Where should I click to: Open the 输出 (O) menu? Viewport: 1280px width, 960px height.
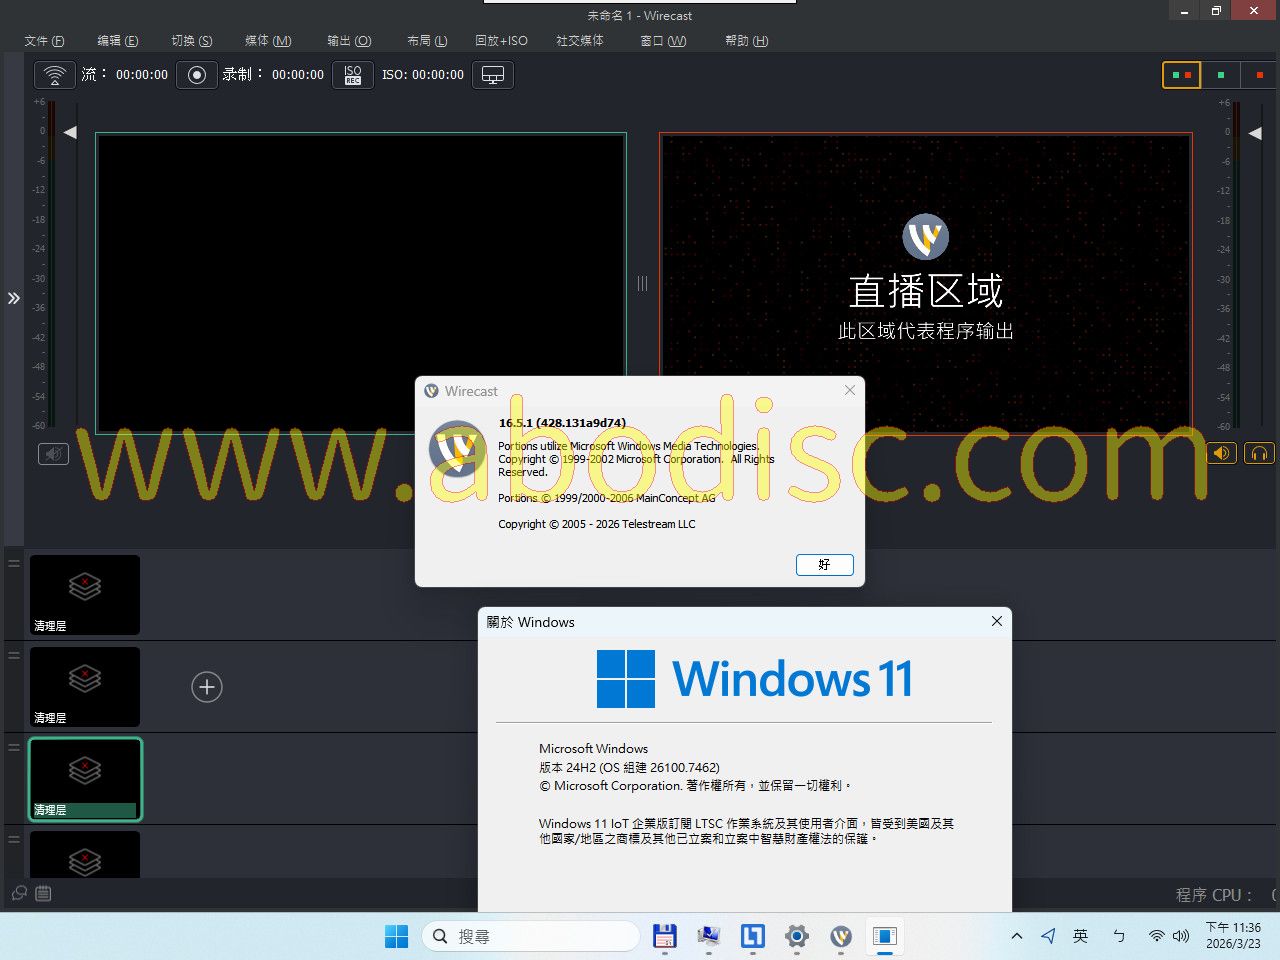(x=349, y=41)
